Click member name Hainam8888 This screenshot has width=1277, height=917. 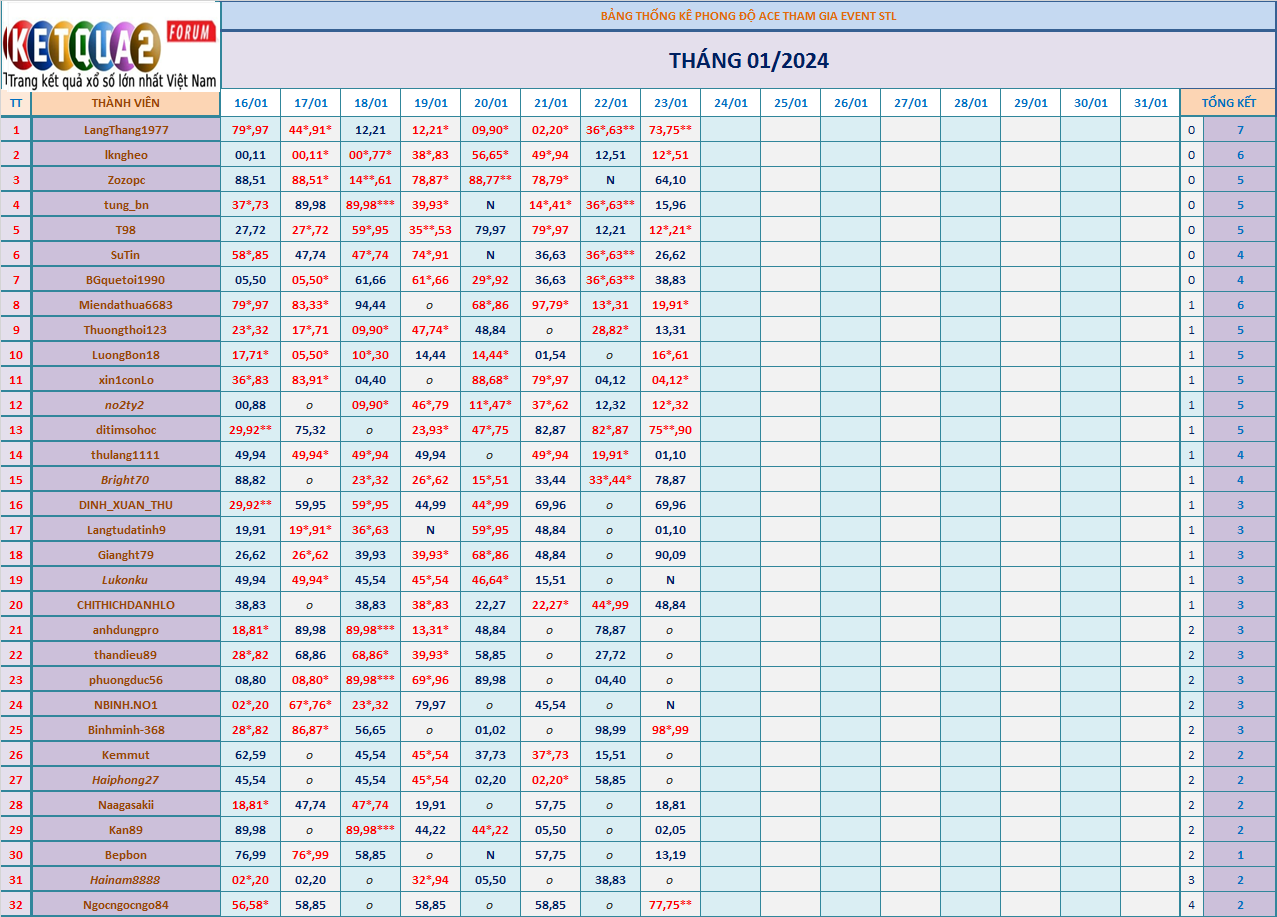pos(126,880)
